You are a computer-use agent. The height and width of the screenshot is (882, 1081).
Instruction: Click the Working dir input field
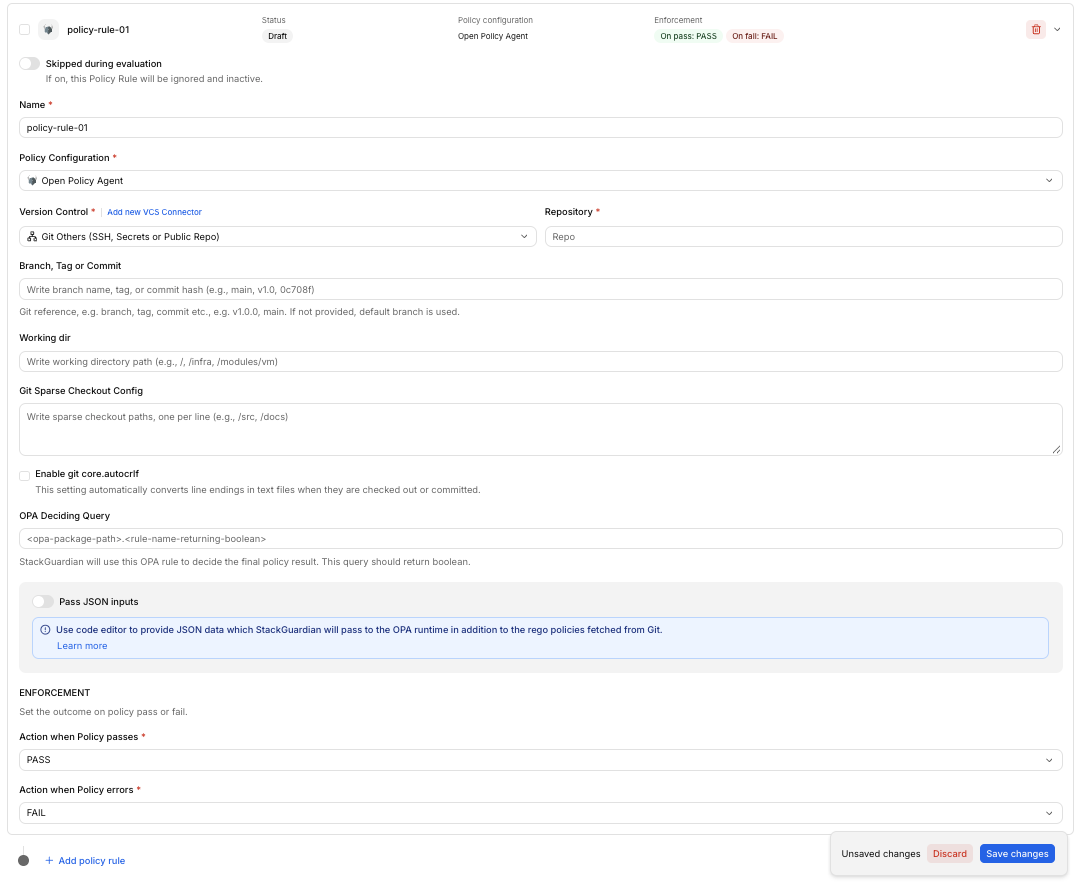540,361
